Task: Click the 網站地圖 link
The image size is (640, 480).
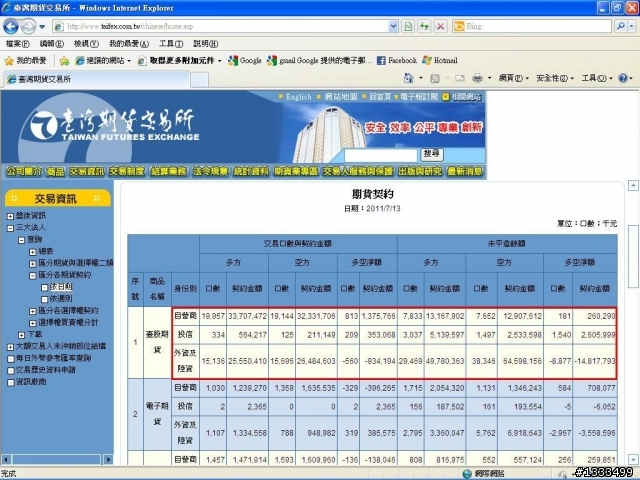Action: click(341, 97)
